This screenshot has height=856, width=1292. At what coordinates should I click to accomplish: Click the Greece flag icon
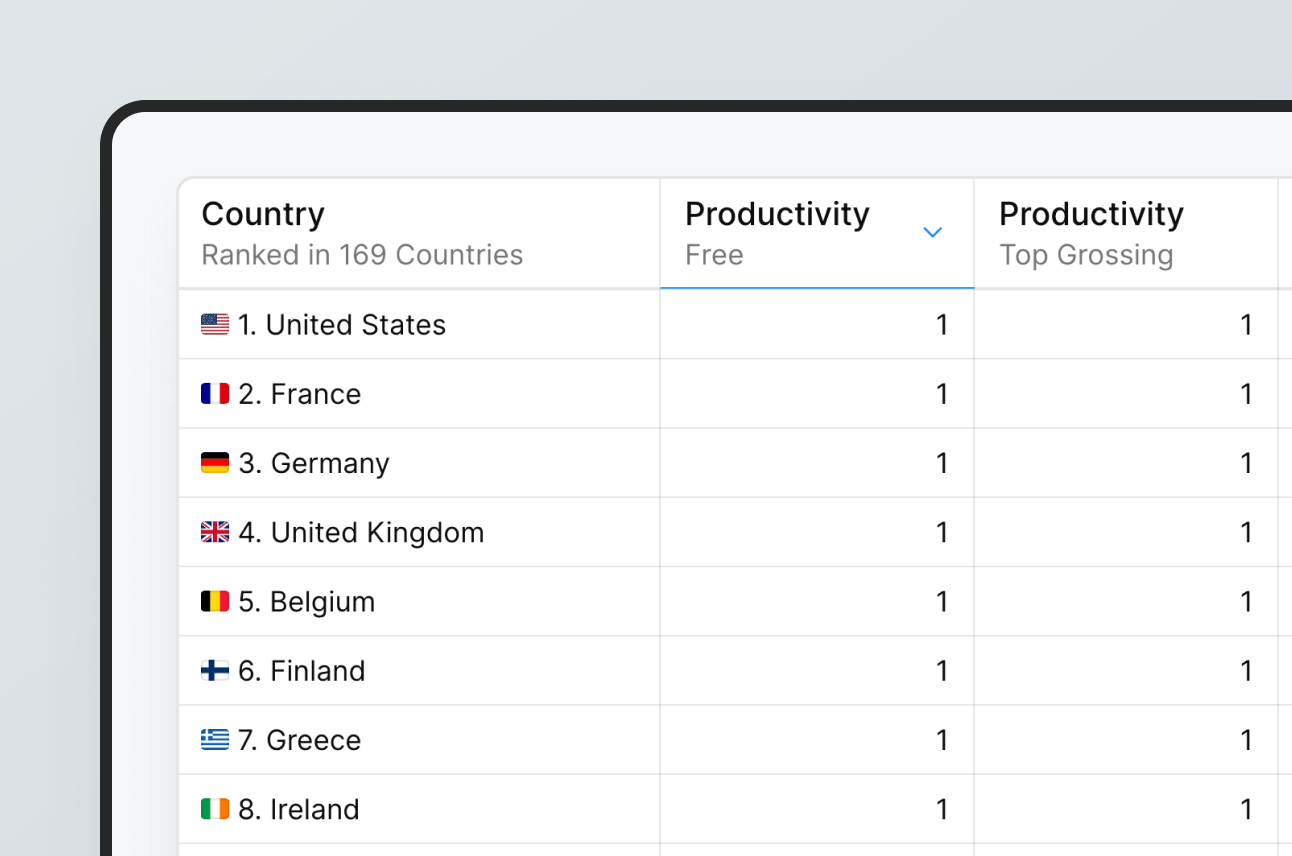click(215, 739)
